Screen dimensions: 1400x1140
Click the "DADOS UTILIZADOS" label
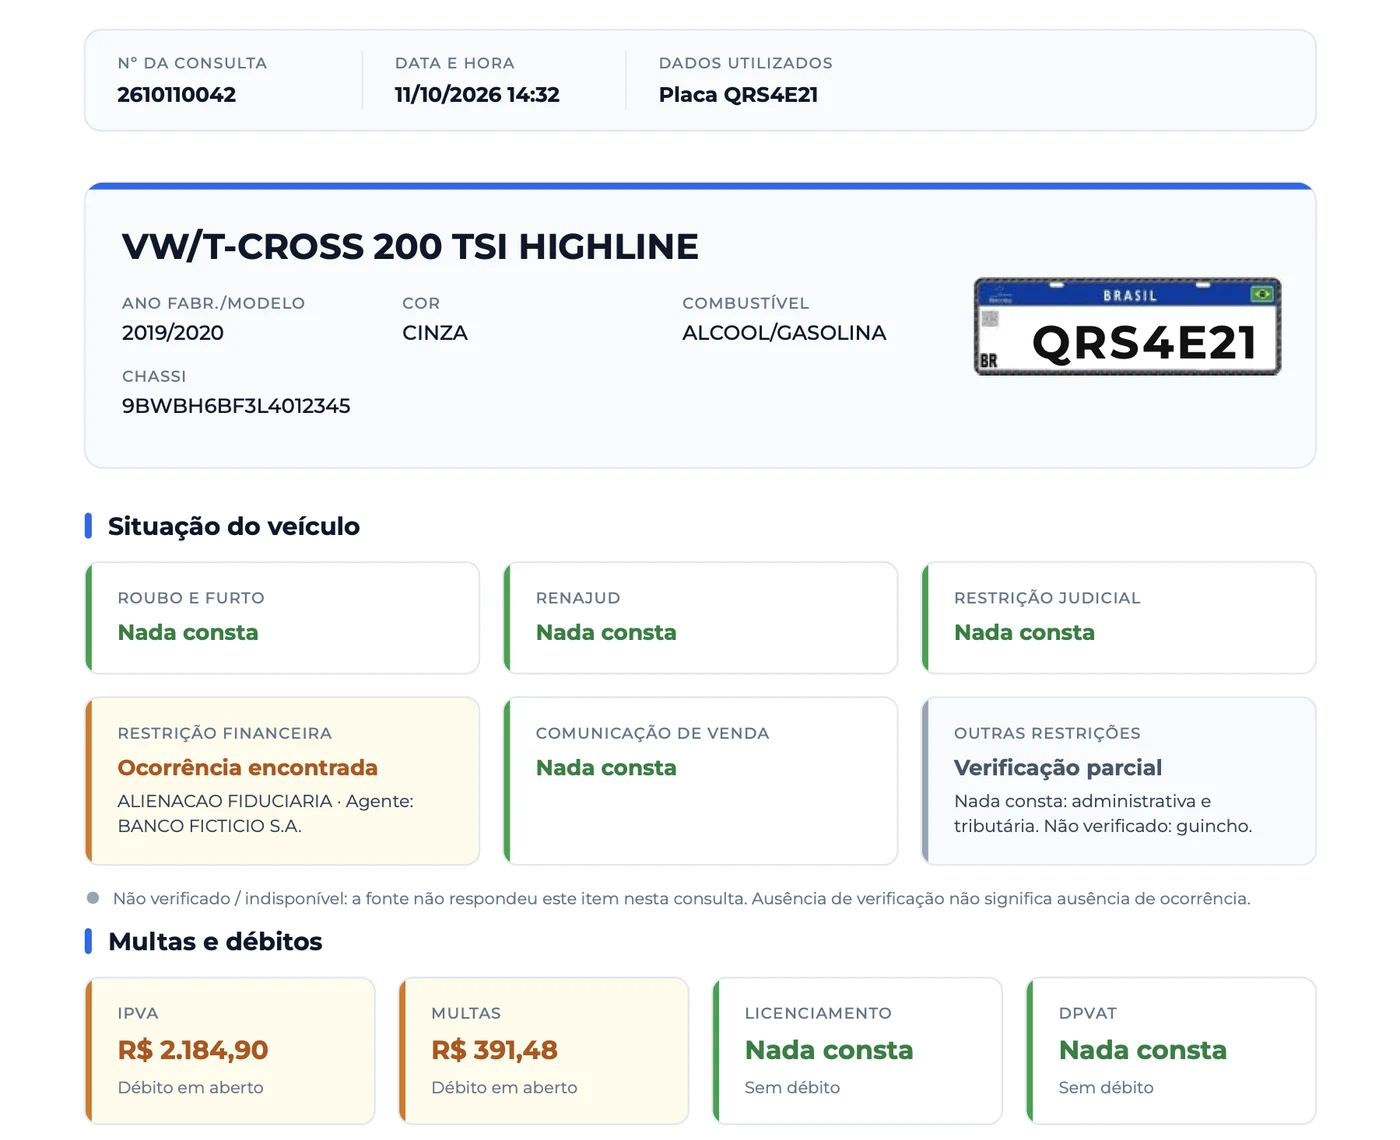pos(746,63)
